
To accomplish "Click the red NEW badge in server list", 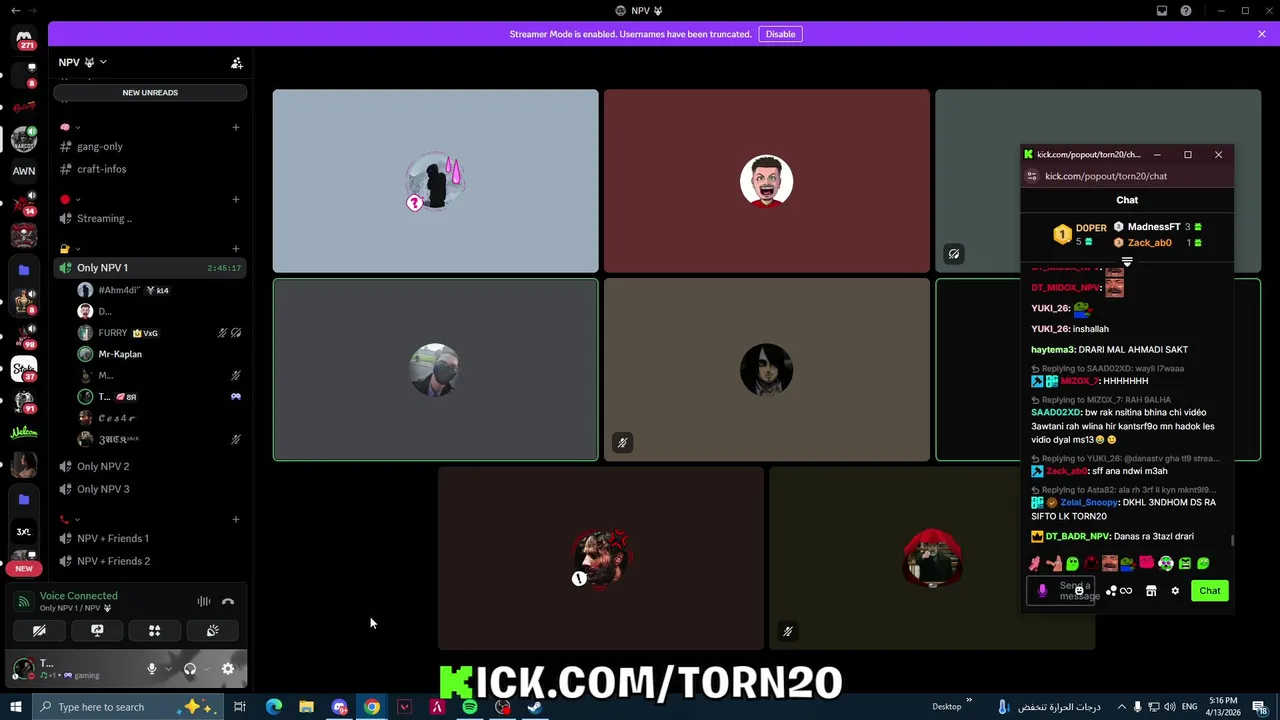I will pos(24,568).
